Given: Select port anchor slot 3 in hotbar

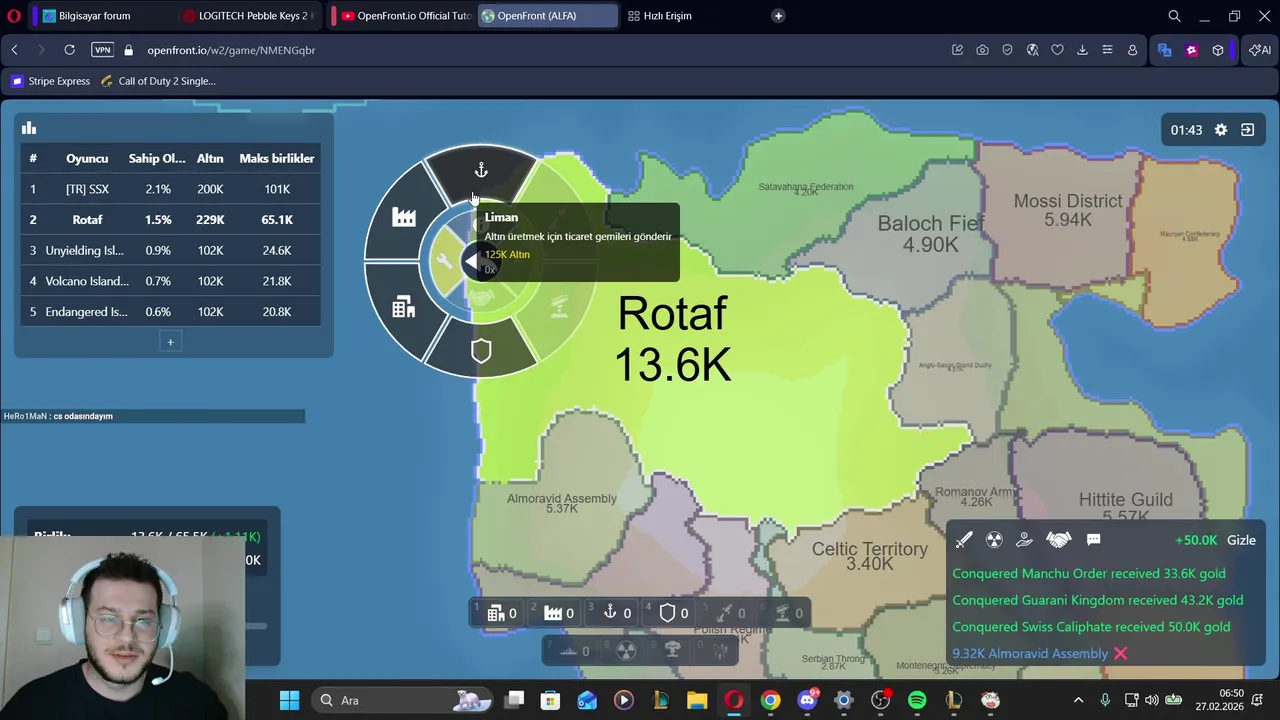Looking at the screenshot, I should click(613, 613).
